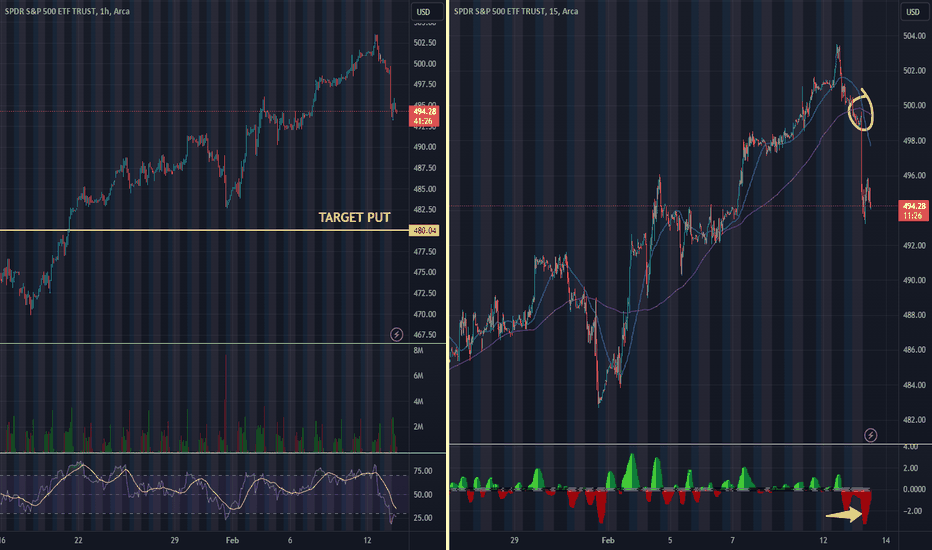
Task: Click date 22 on the 1h time axis
Action: pos(78,540)
